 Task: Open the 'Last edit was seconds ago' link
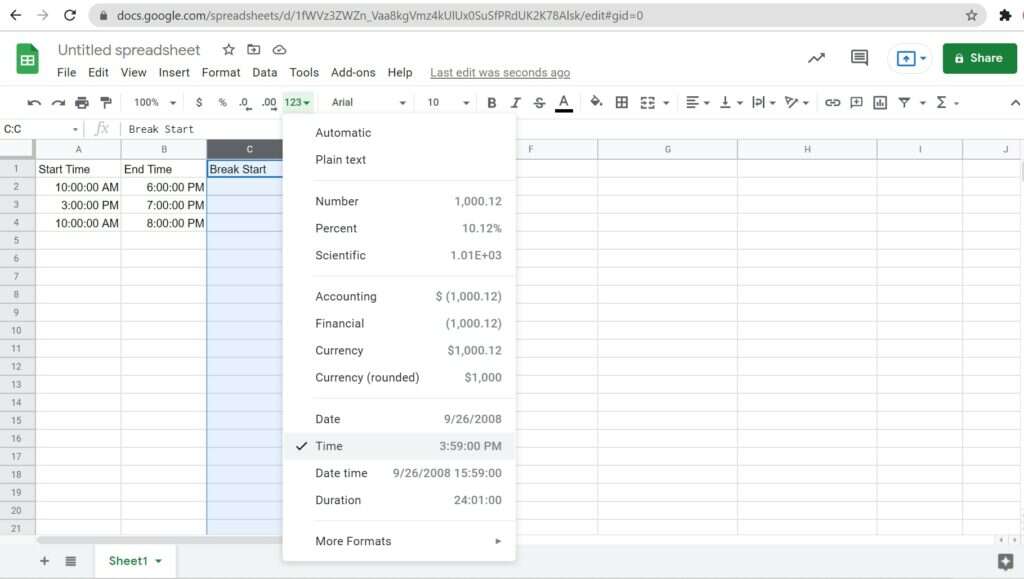click(x=500, y=72)
